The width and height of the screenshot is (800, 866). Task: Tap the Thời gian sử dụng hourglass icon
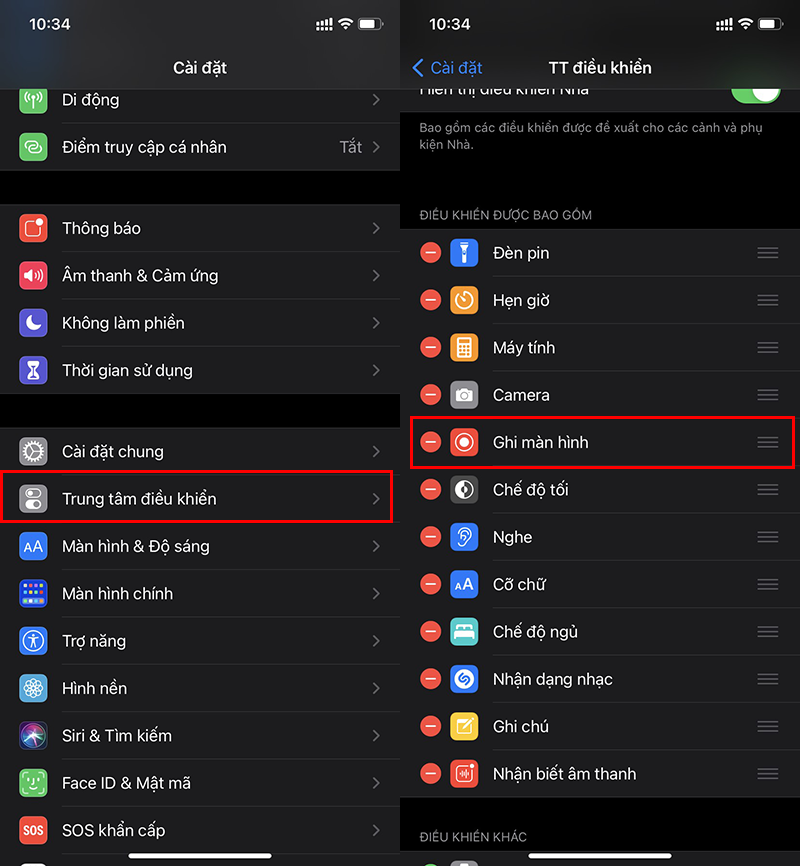33,370
